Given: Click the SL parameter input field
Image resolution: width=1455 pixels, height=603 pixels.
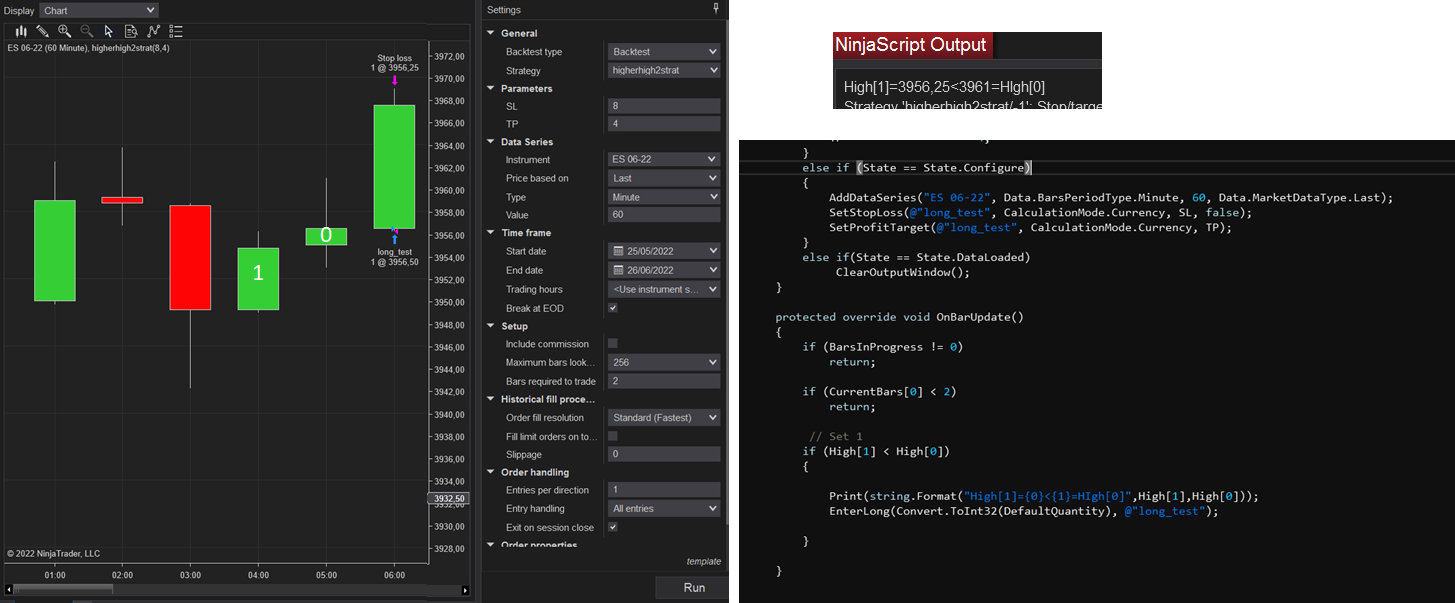Looking at the screenshot, I should 663,106.
